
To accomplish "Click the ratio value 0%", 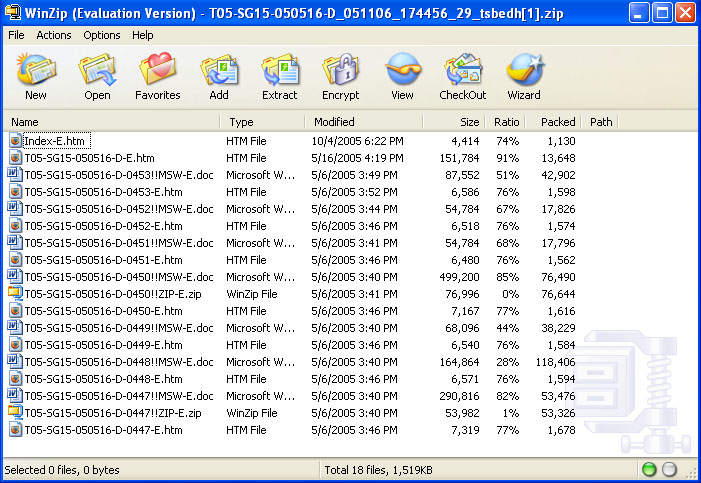I will pyautogui.click(x=510, y=294).
